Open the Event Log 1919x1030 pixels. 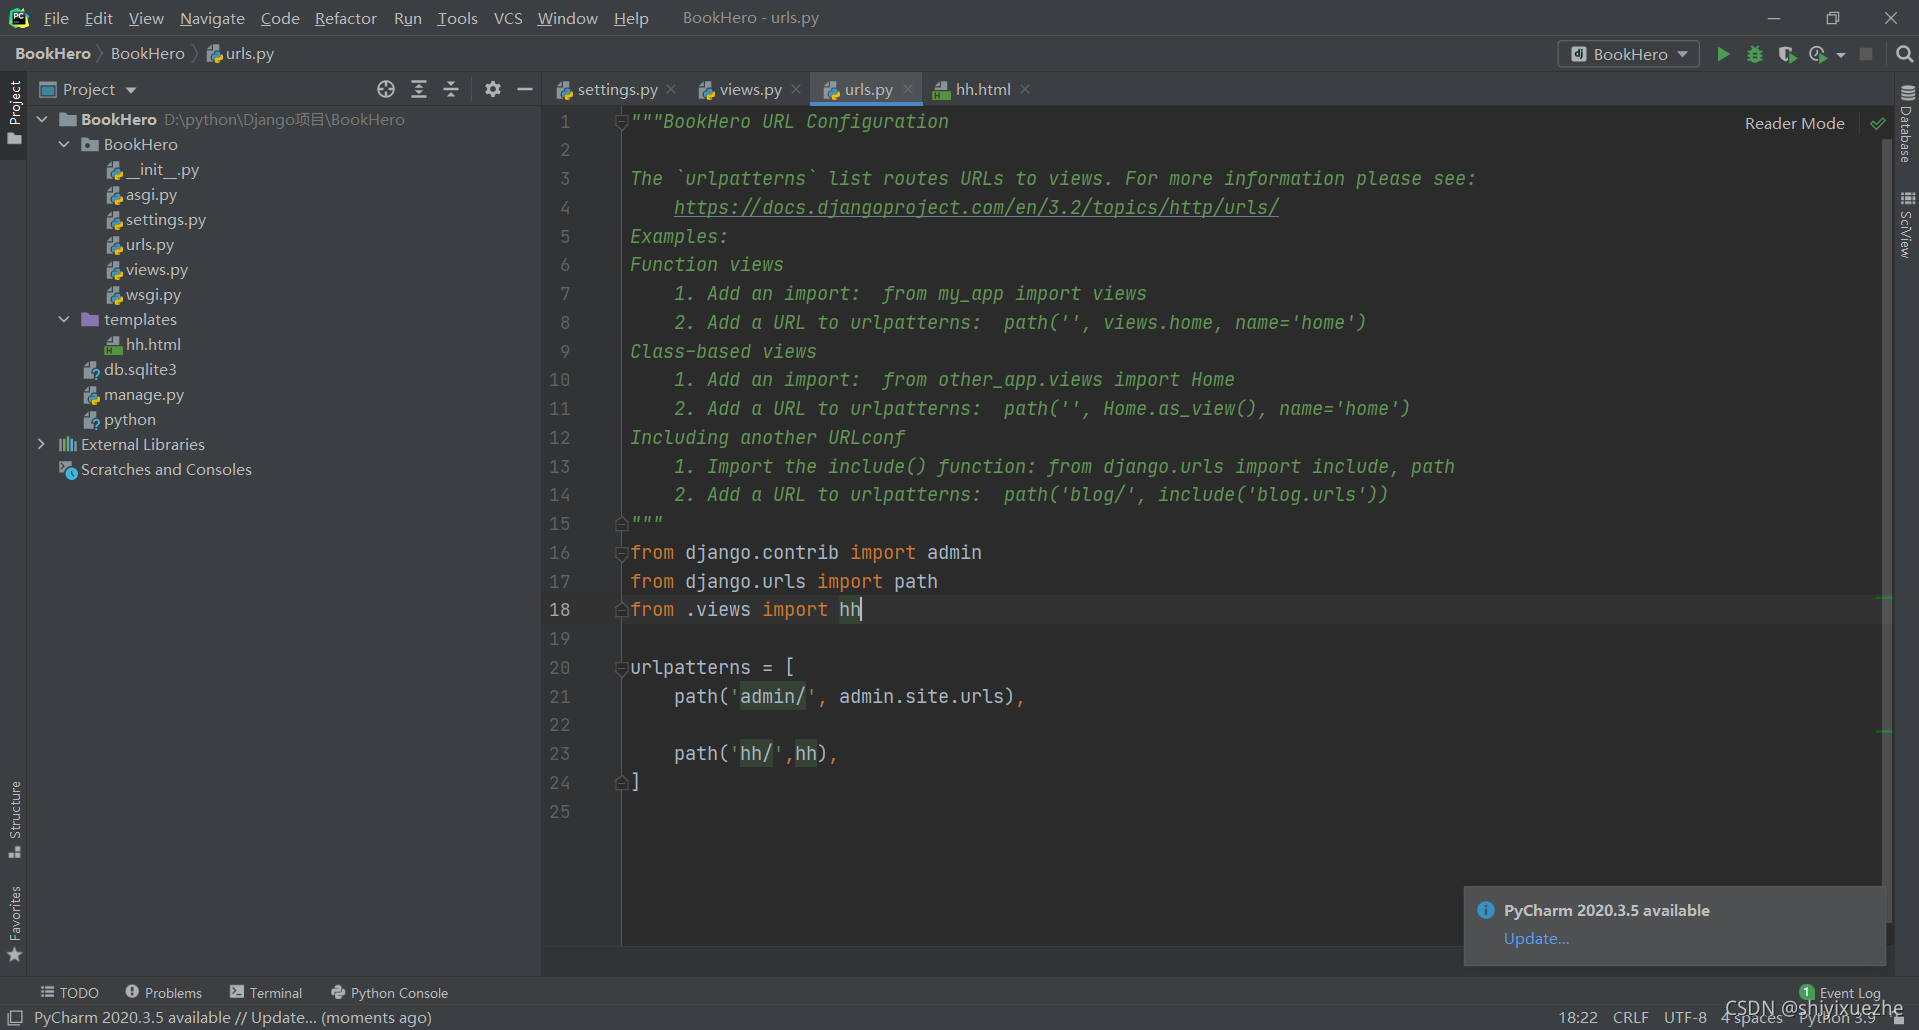pos(1840,992)
